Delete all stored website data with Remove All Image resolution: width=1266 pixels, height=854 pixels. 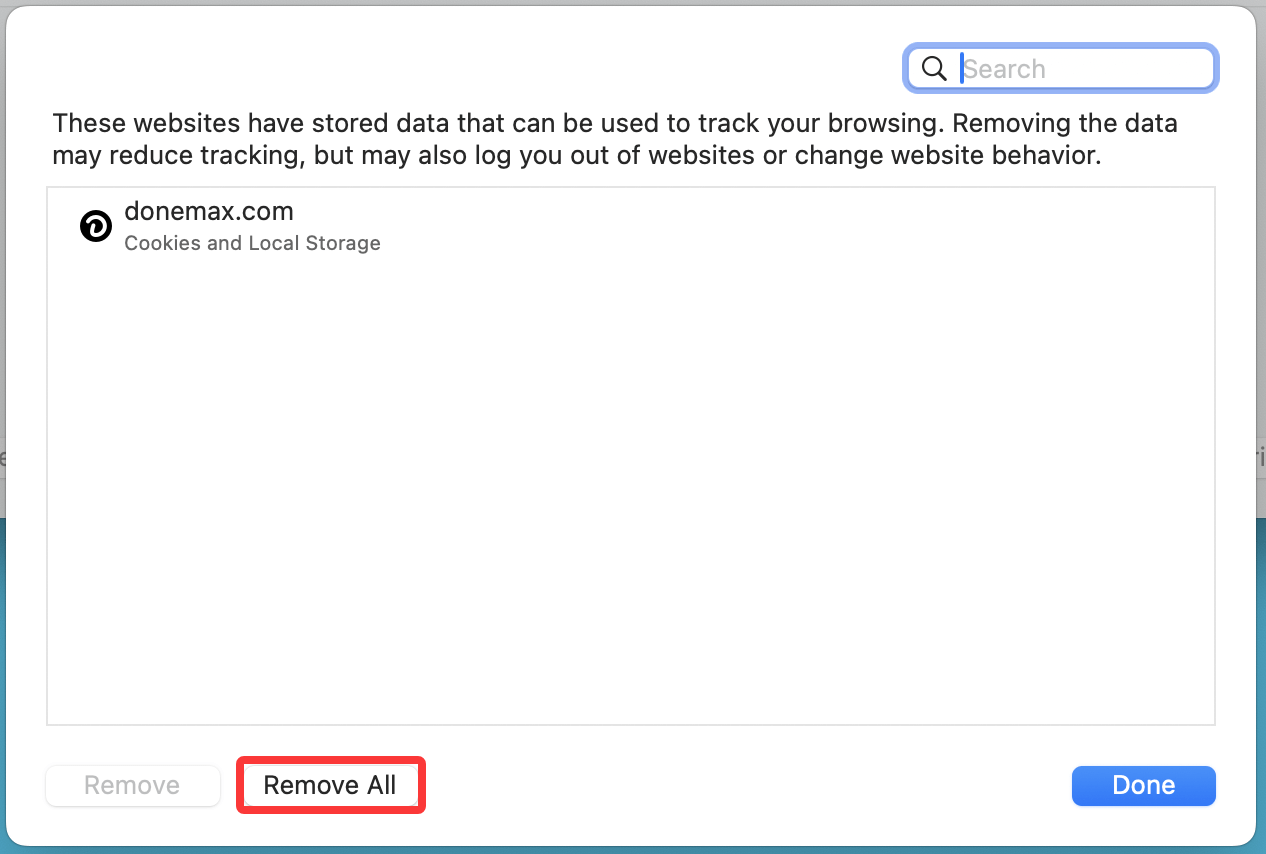click(330, 786)
